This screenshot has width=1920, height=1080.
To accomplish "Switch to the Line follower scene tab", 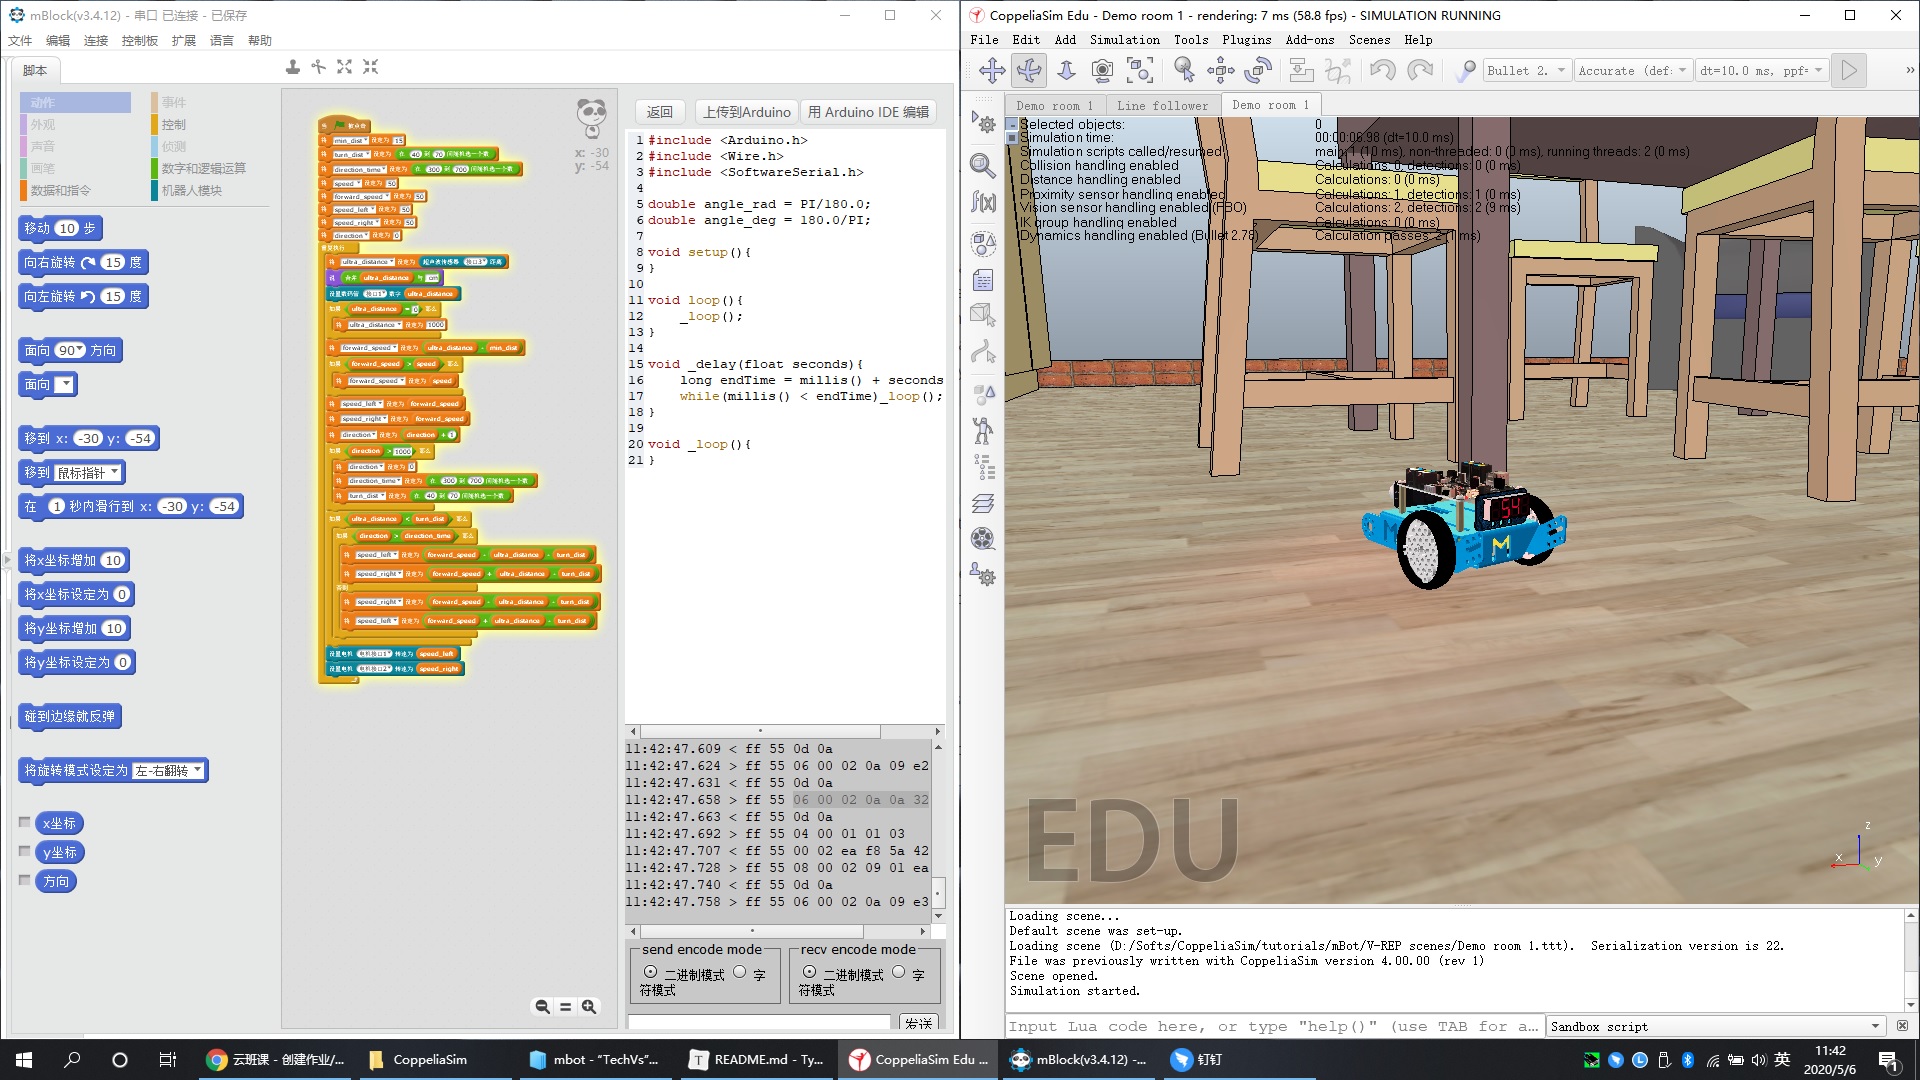I will point(1162,105).
